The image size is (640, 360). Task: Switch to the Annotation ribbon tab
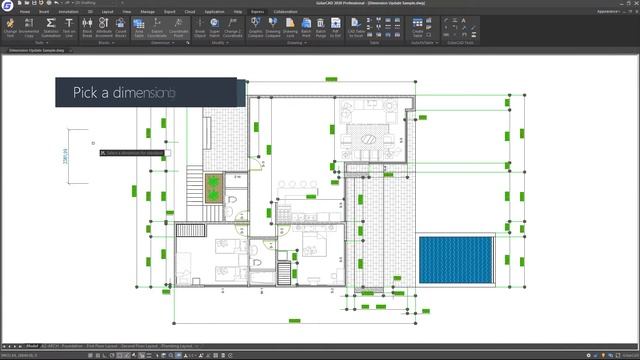(69, 12)
